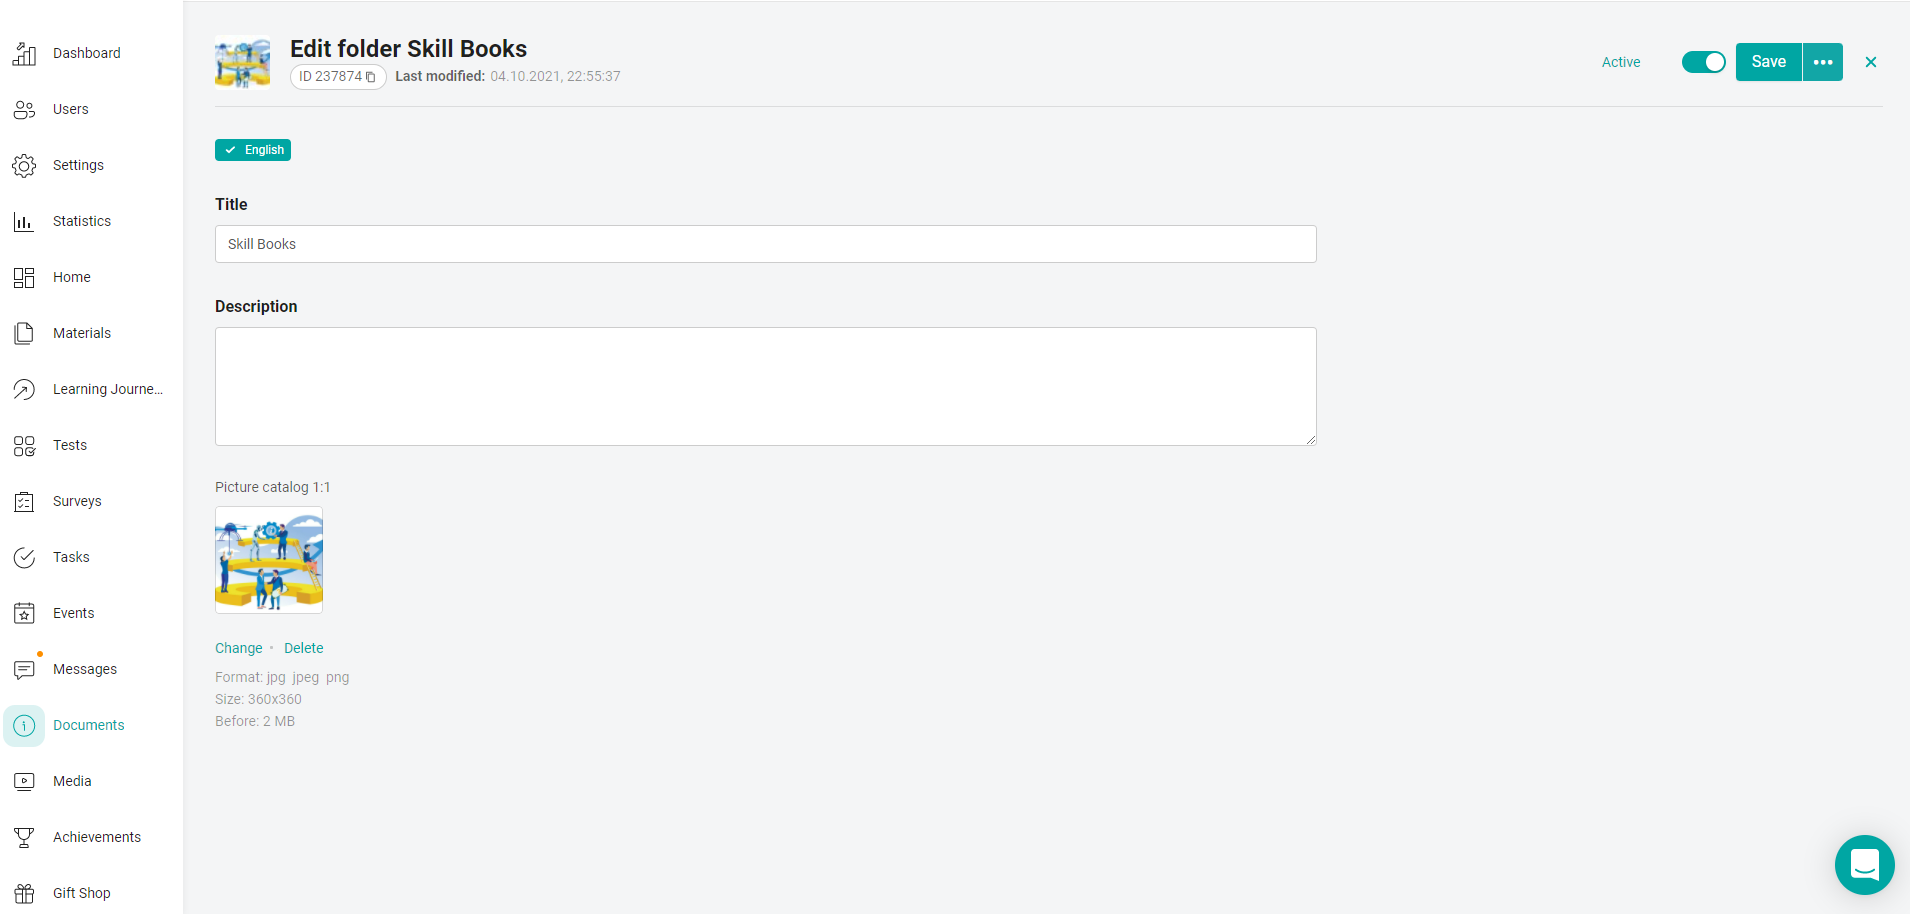This screenshot has height=914, width=1910.
Task: Expand the three-dots options next to Save
Action: point(1823,62)
